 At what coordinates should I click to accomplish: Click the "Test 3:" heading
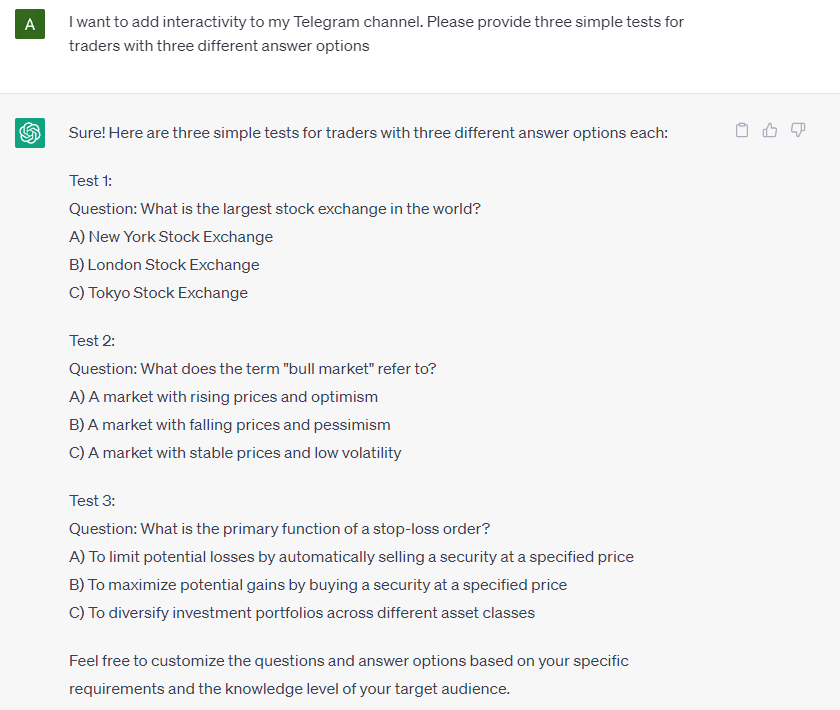coord(92,500)
